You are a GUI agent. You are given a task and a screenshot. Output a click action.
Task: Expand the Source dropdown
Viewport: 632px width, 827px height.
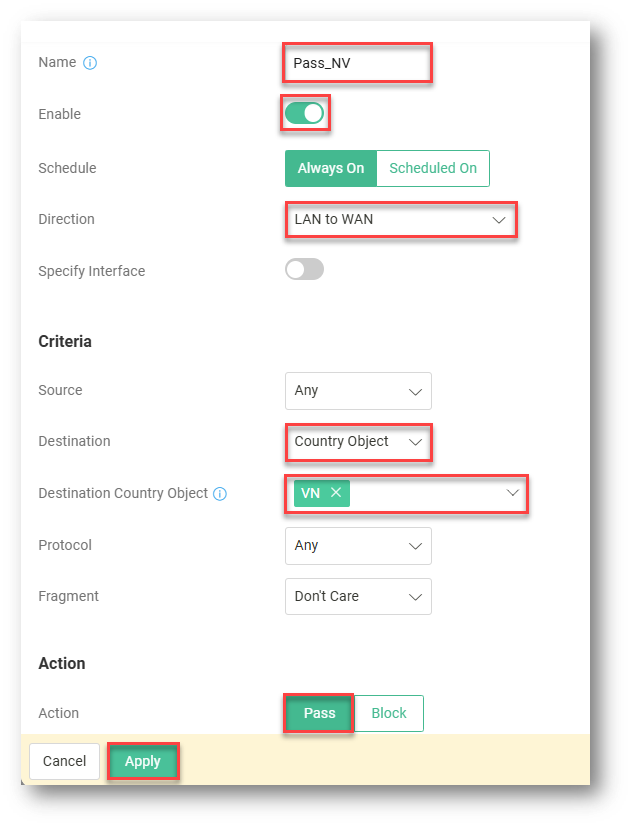358,391
